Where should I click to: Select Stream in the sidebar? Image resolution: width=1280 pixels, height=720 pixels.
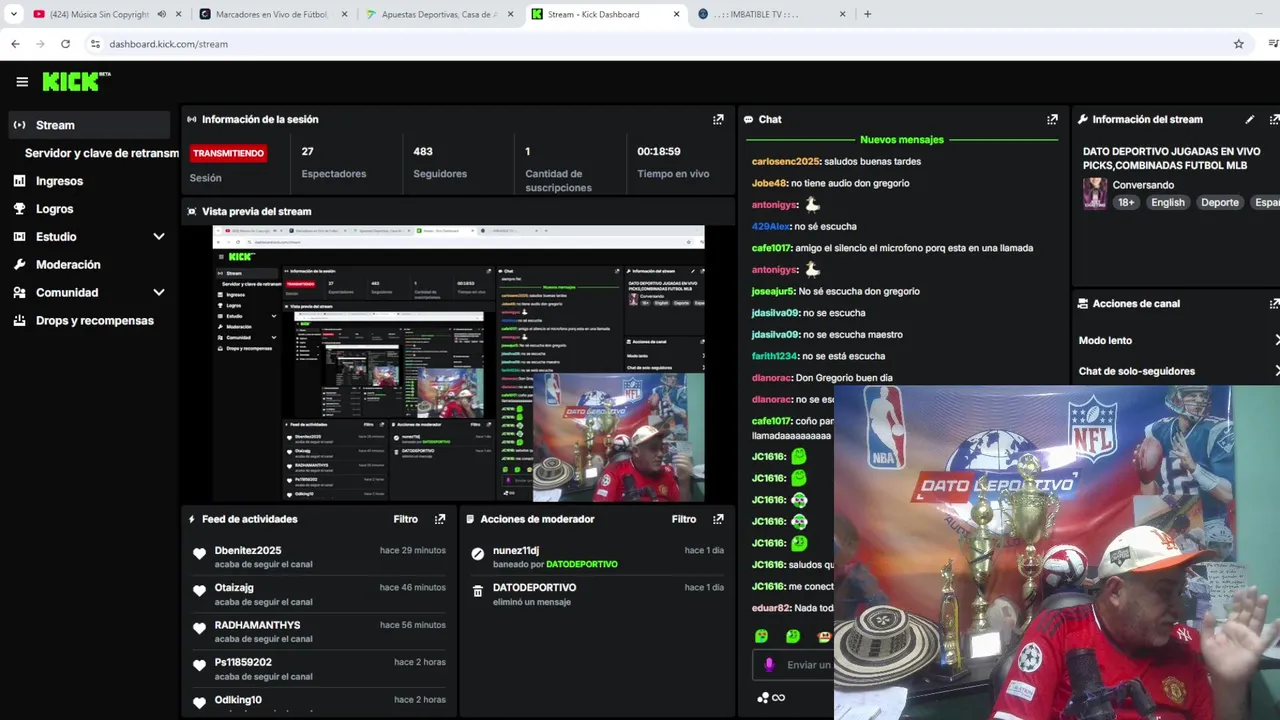click(89, 125)
